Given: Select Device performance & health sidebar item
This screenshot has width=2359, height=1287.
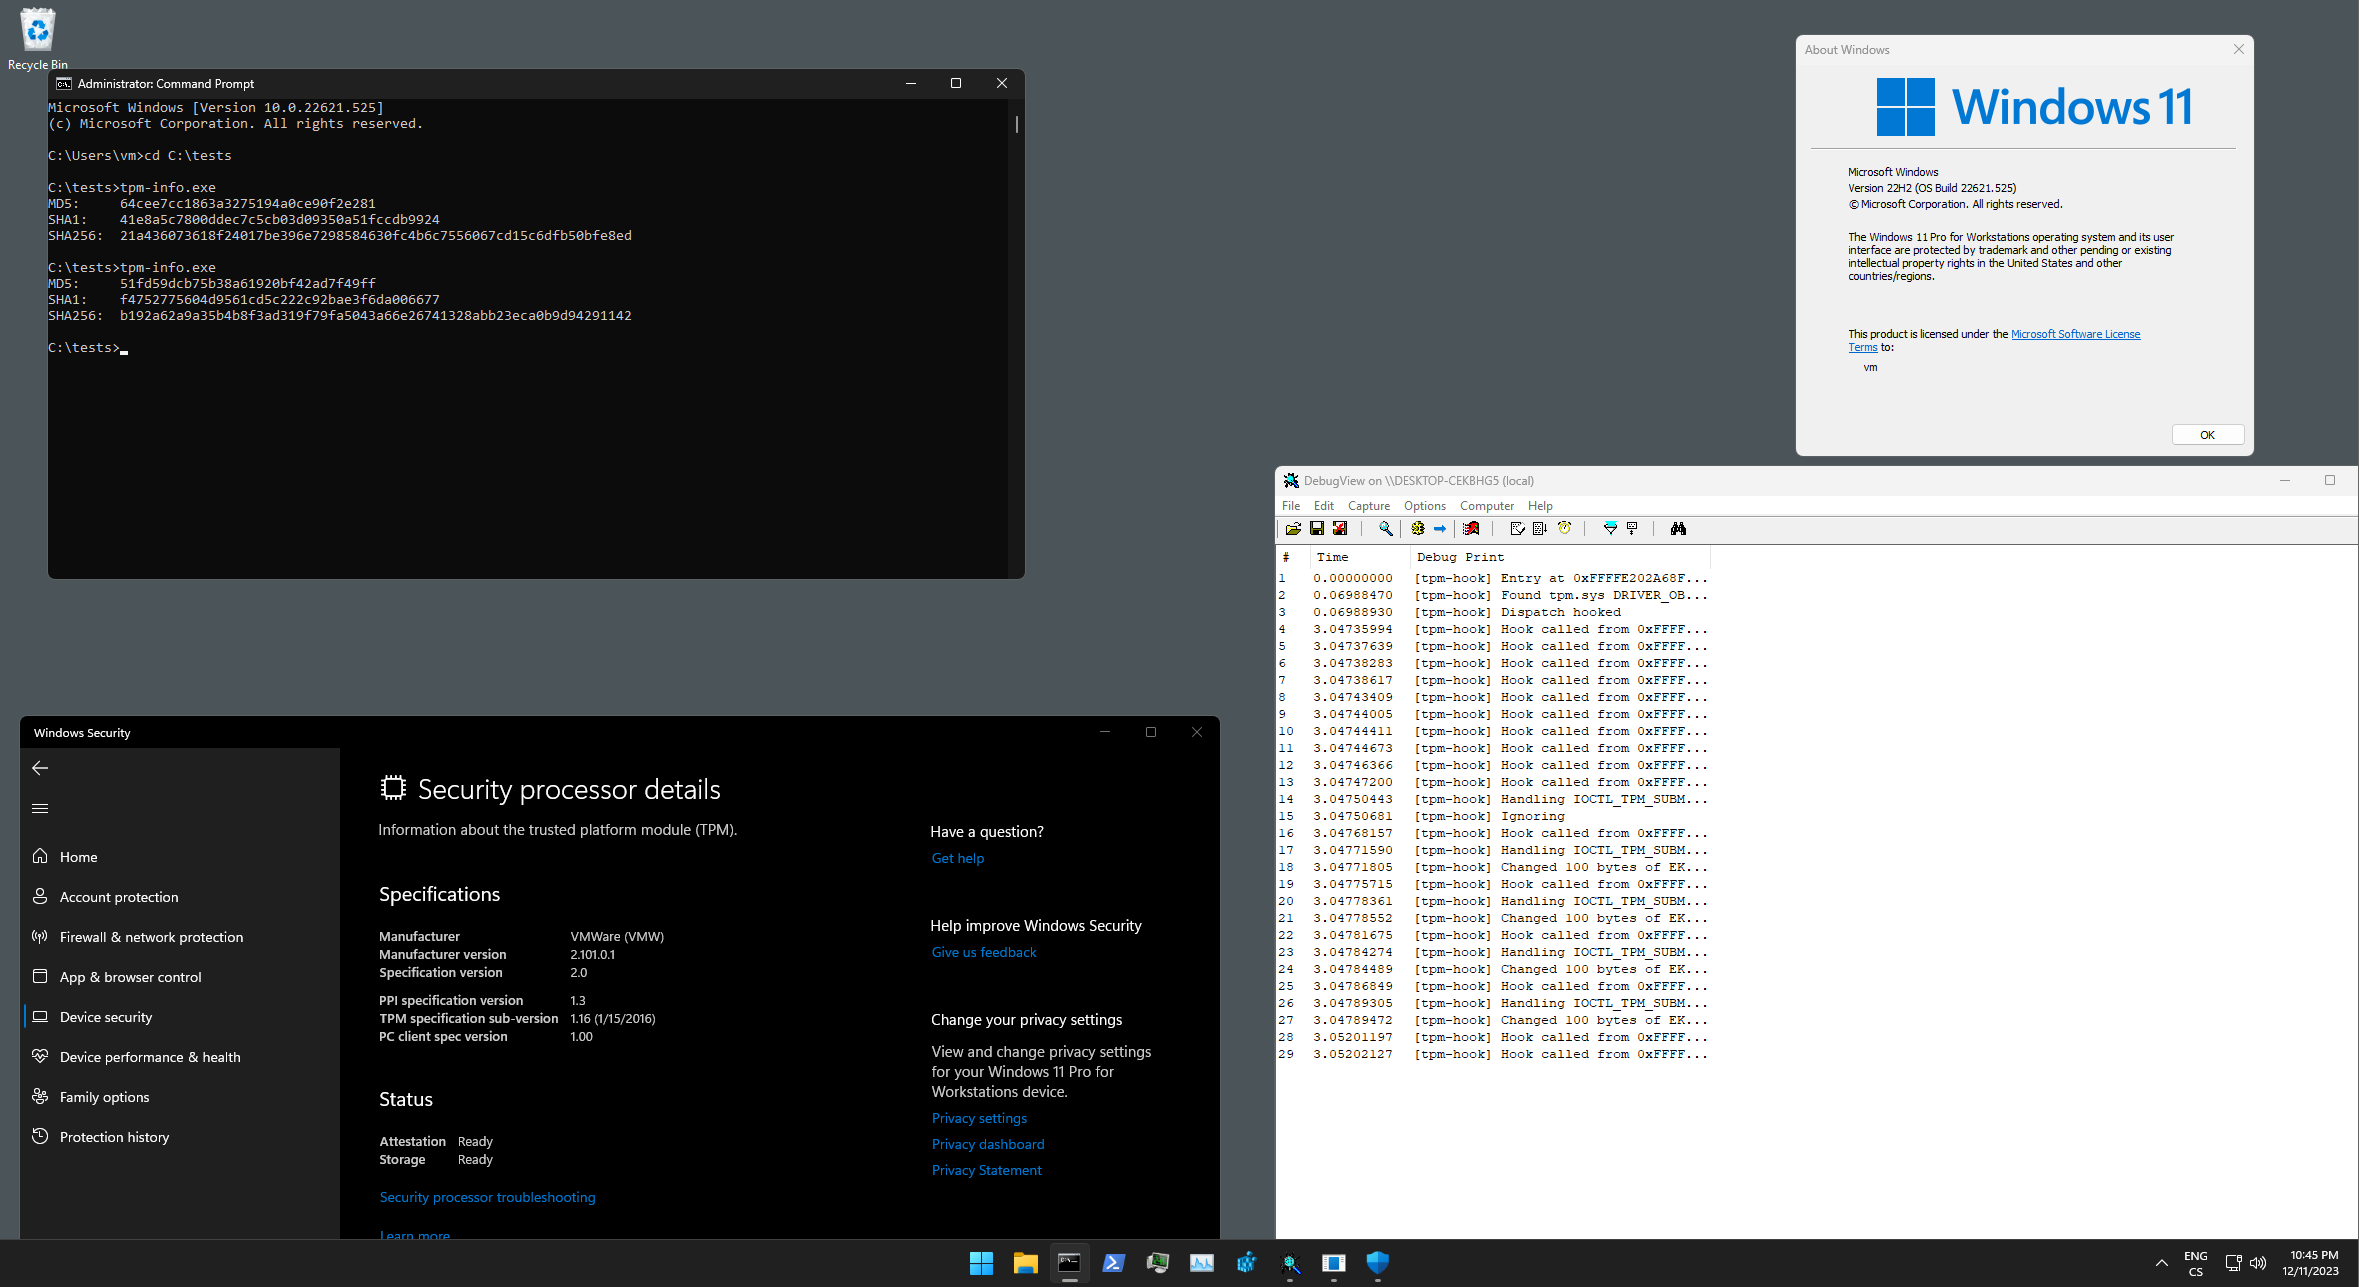Looking at the screenshot, I should (150, 1057).
